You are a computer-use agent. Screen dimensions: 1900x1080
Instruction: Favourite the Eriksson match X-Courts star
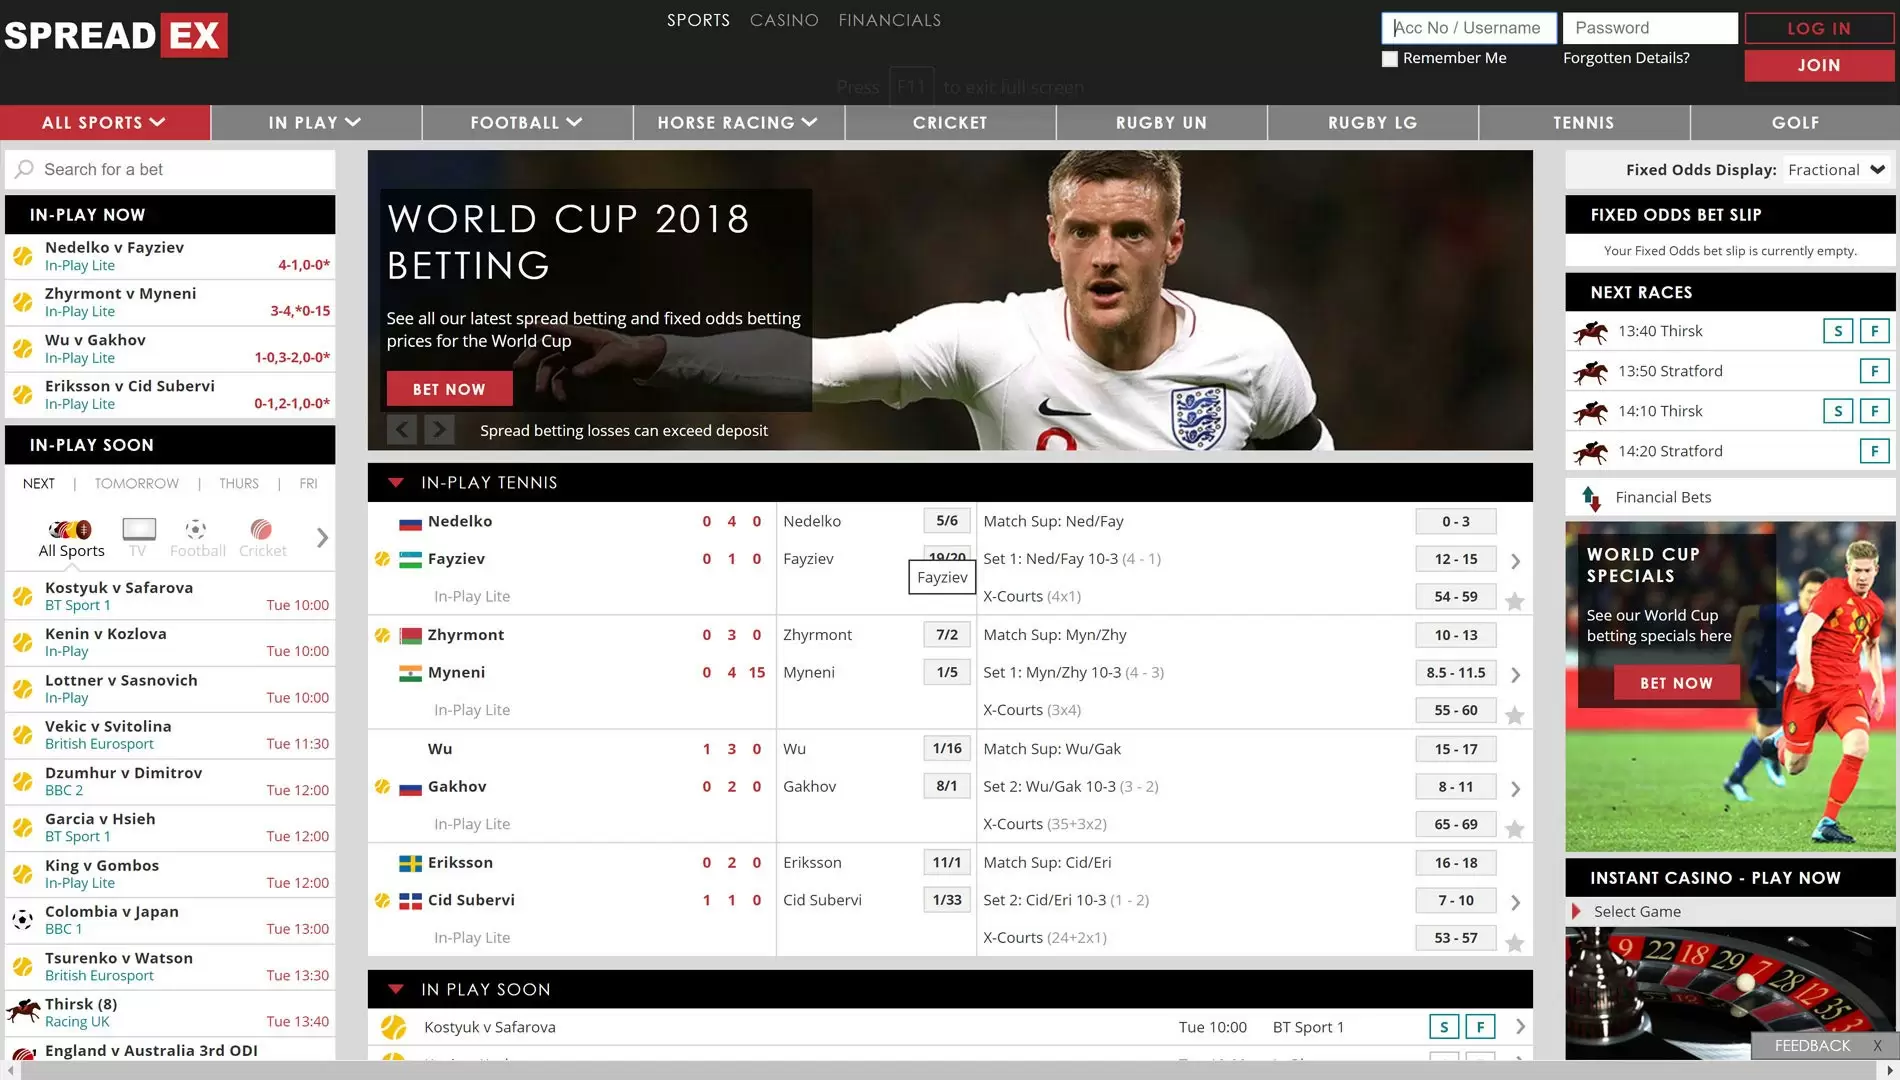click(1515, 943)
